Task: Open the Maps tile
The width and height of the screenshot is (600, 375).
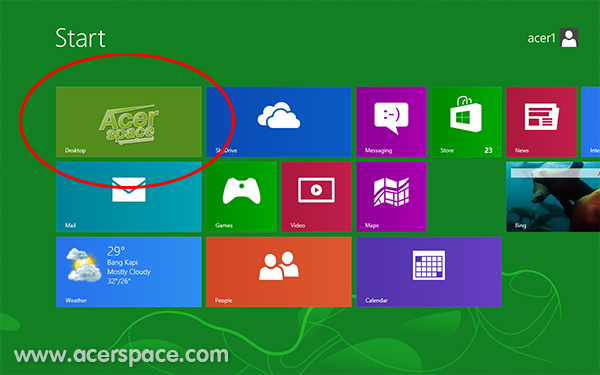Action: point(391,197)
